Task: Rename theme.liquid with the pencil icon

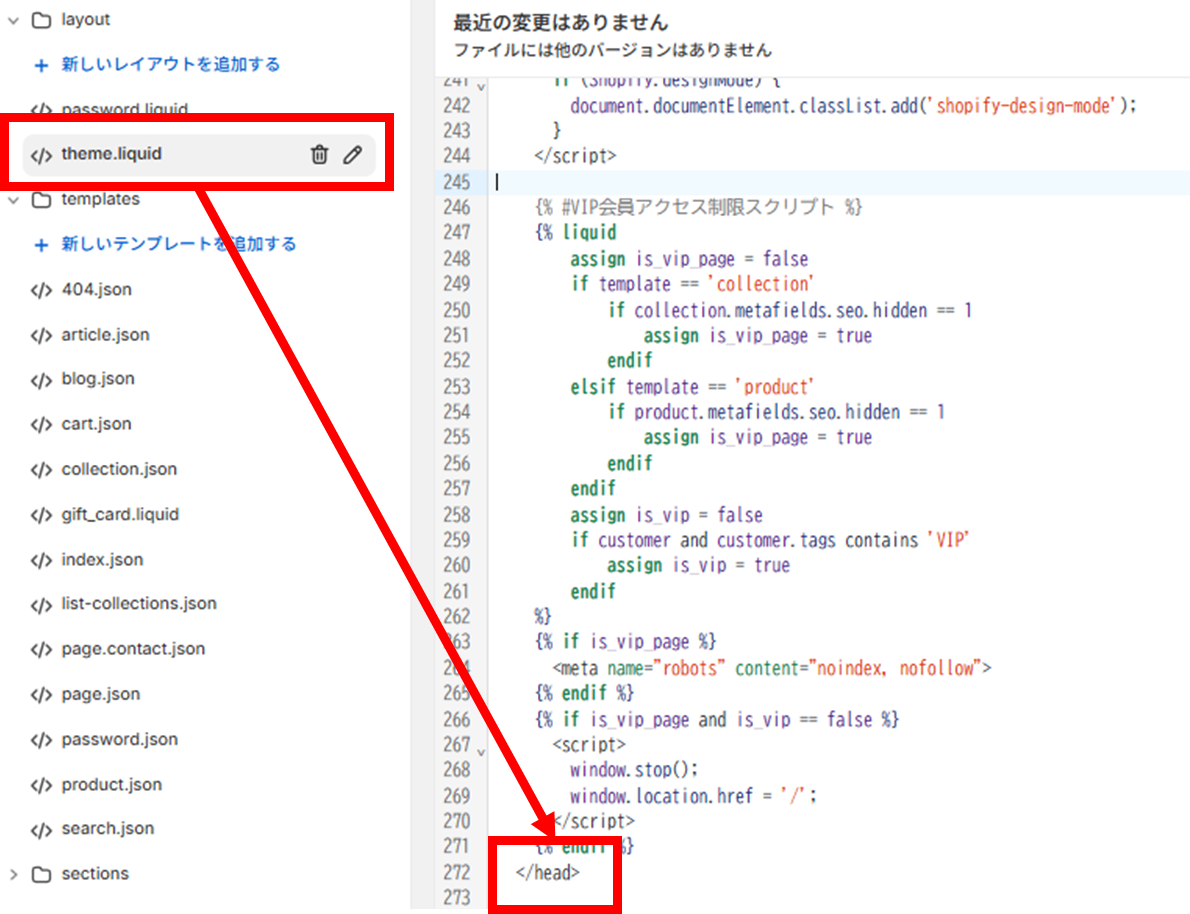Action: coord(352,154)
